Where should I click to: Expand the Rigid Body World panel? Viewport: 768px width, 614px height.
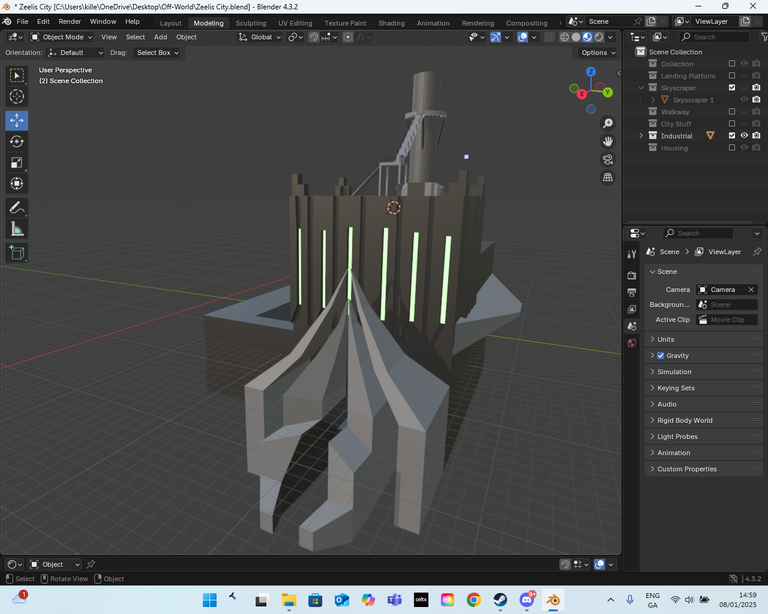point(684,420)
